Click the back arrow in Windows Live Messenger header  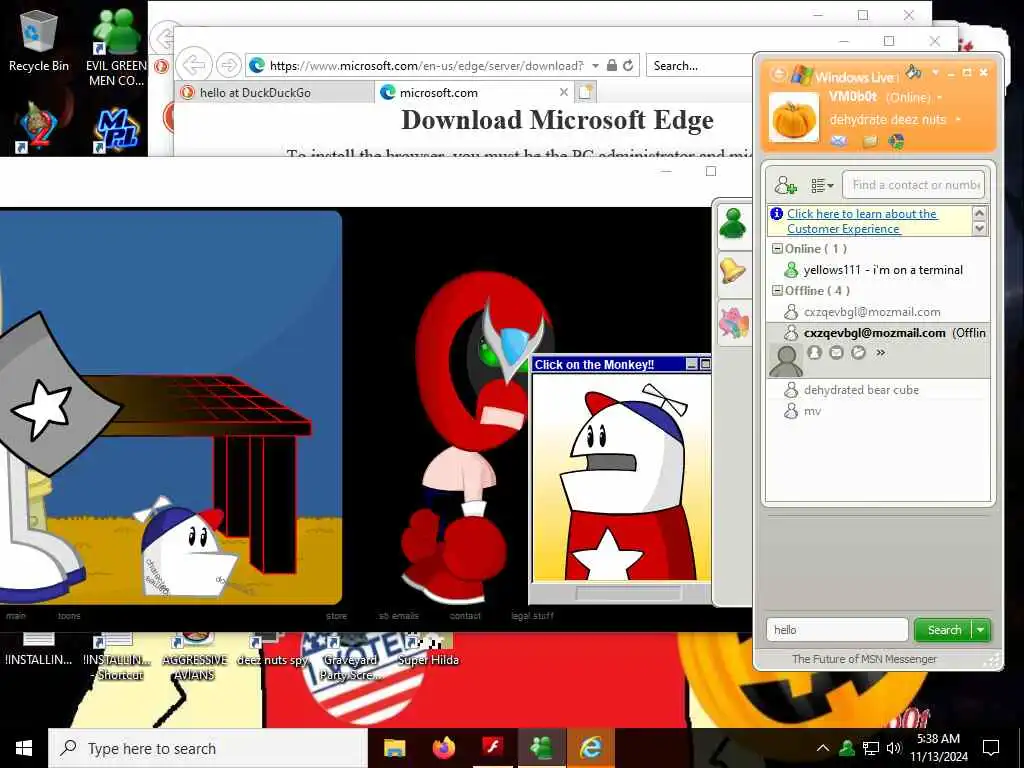pyautogui.click(x=778, y=74)
